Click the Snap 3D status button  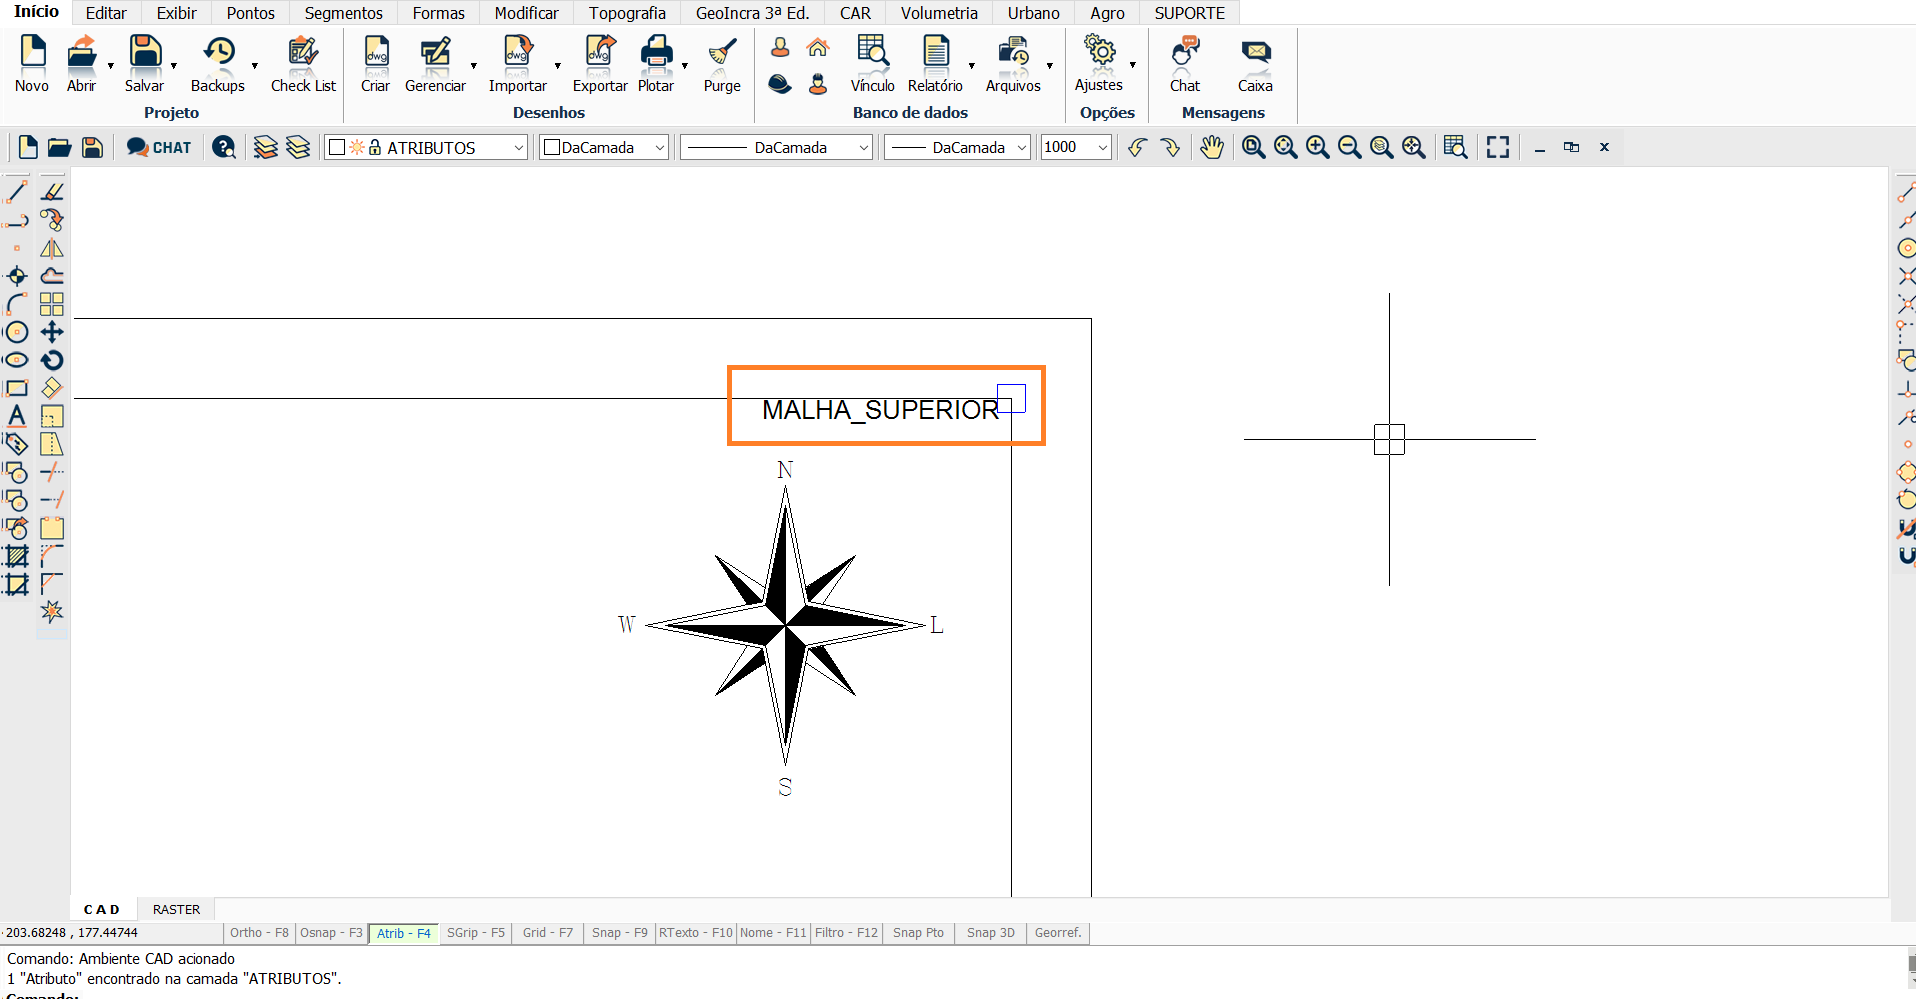990,933
